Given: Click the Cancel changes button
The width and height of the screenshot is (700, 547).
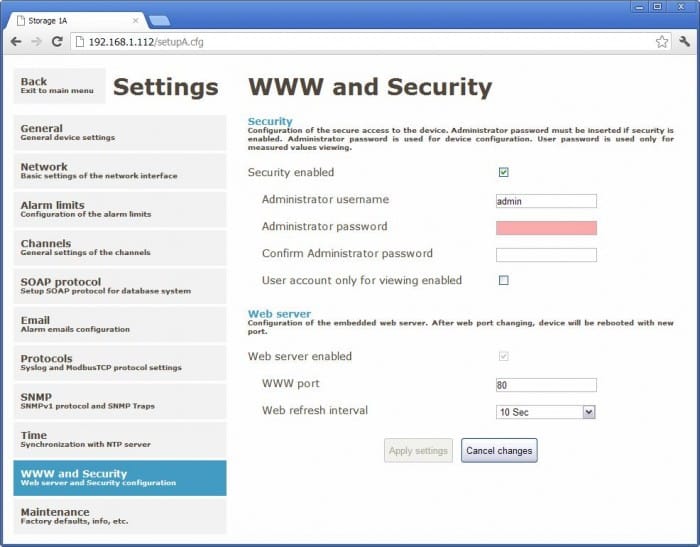Looking at the screenshot, I should tap(499, 451).
